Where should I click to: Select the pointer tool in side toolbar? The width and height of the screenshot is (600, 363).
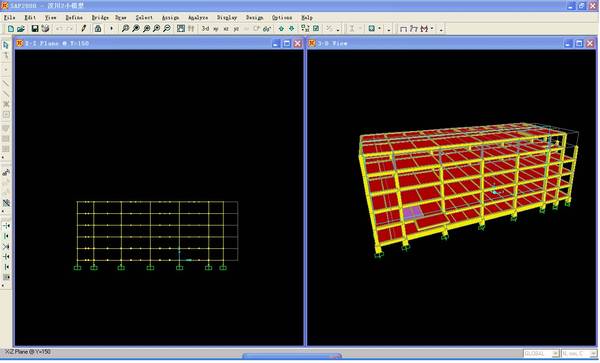(x=6, y=45)
